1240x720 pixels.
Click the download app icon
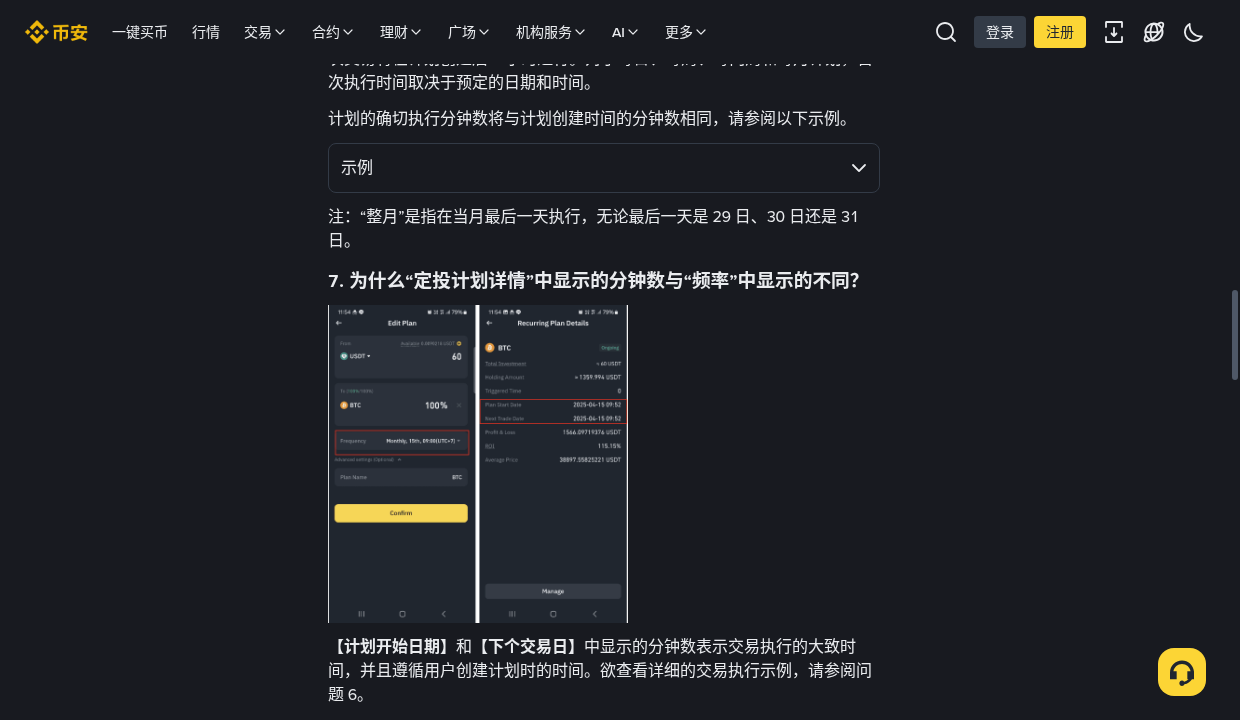click(1114, 32)
